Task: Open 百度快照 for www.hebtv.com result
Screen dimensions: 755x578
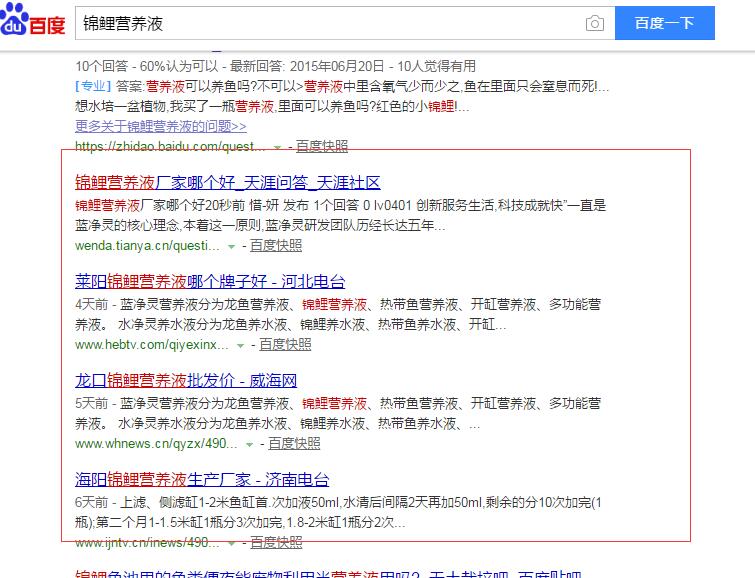Action: click(285, 344)
